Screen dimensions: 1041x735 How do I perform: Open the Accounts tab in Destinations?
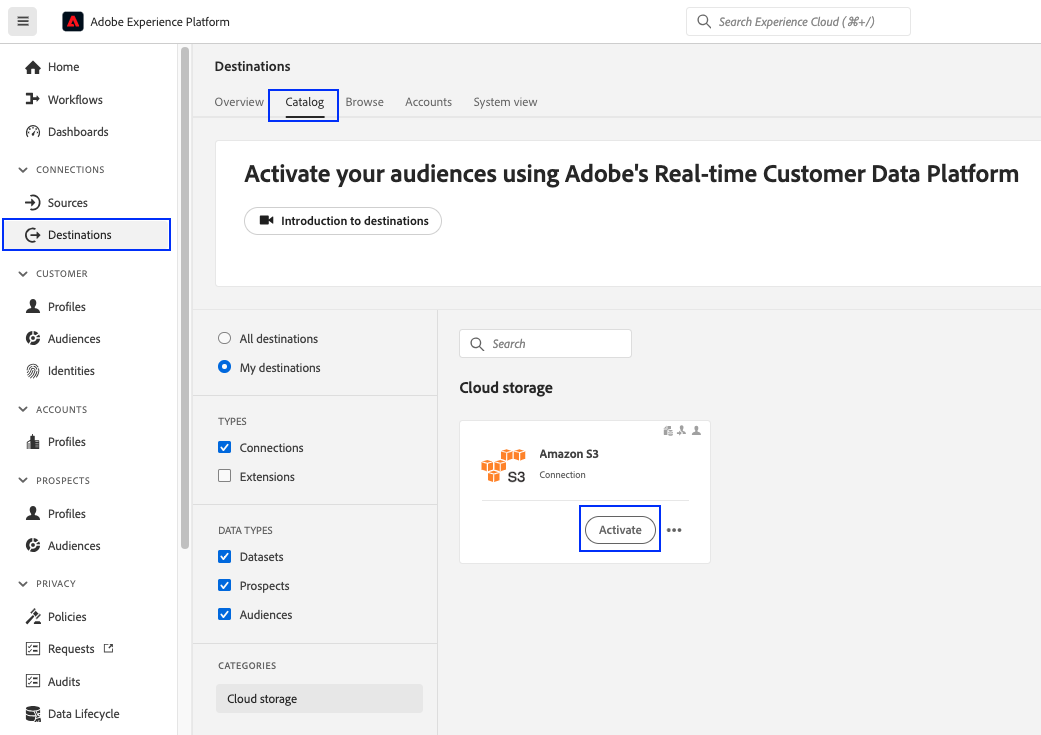click(x=428, y=102)
